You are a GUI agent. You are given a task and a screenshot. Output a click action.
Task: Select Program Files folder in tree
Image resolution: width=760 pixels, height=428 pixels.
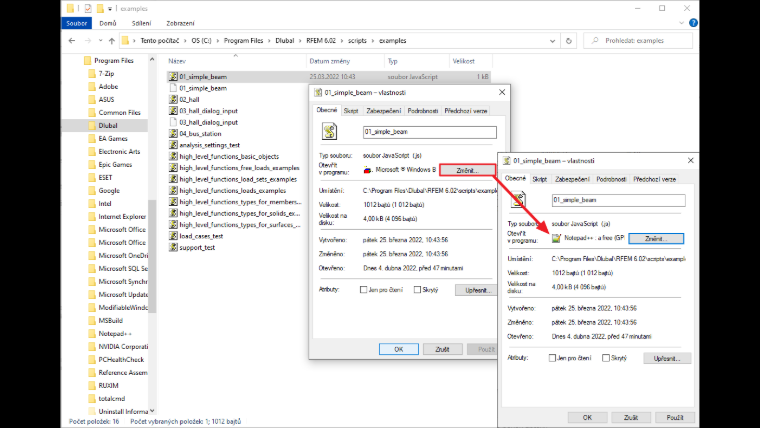pyautogui.click(x=113, y=61)
